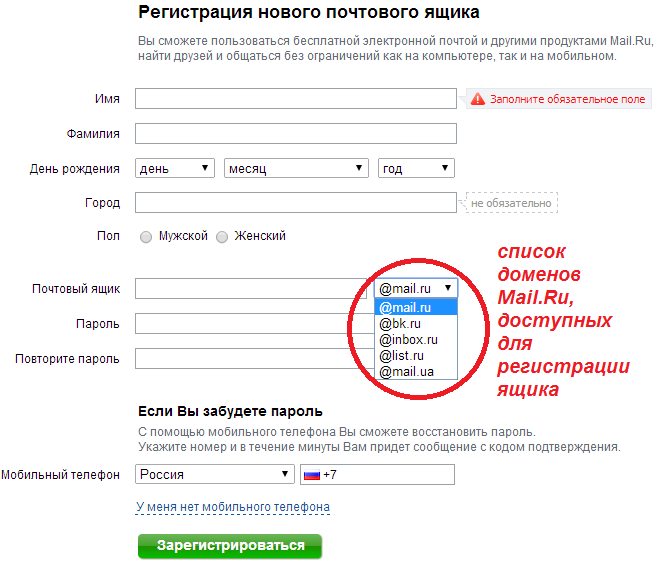Click the Фамилия text input field
The height and width of the screenshot is (563, 657).
click(x=295, y=134)
